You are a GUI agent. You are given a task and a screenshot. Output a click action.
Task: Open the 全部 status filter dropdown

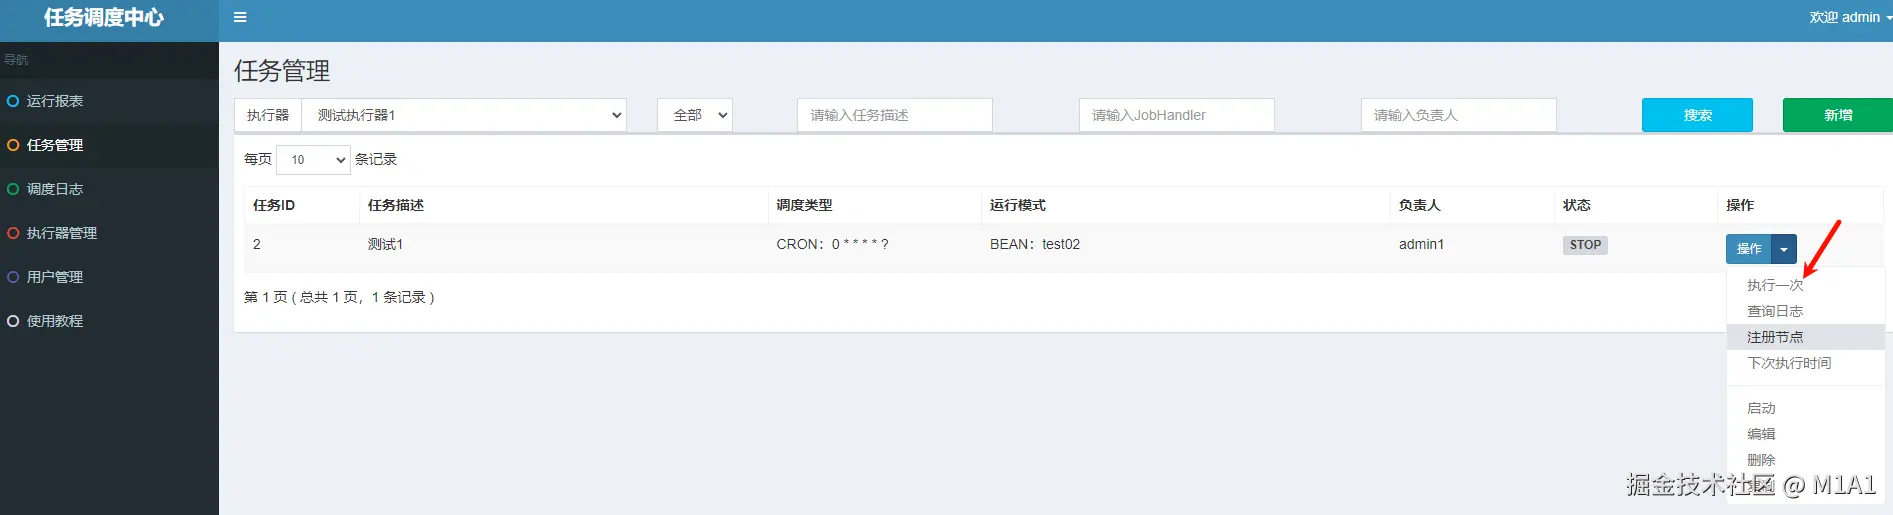695,115
